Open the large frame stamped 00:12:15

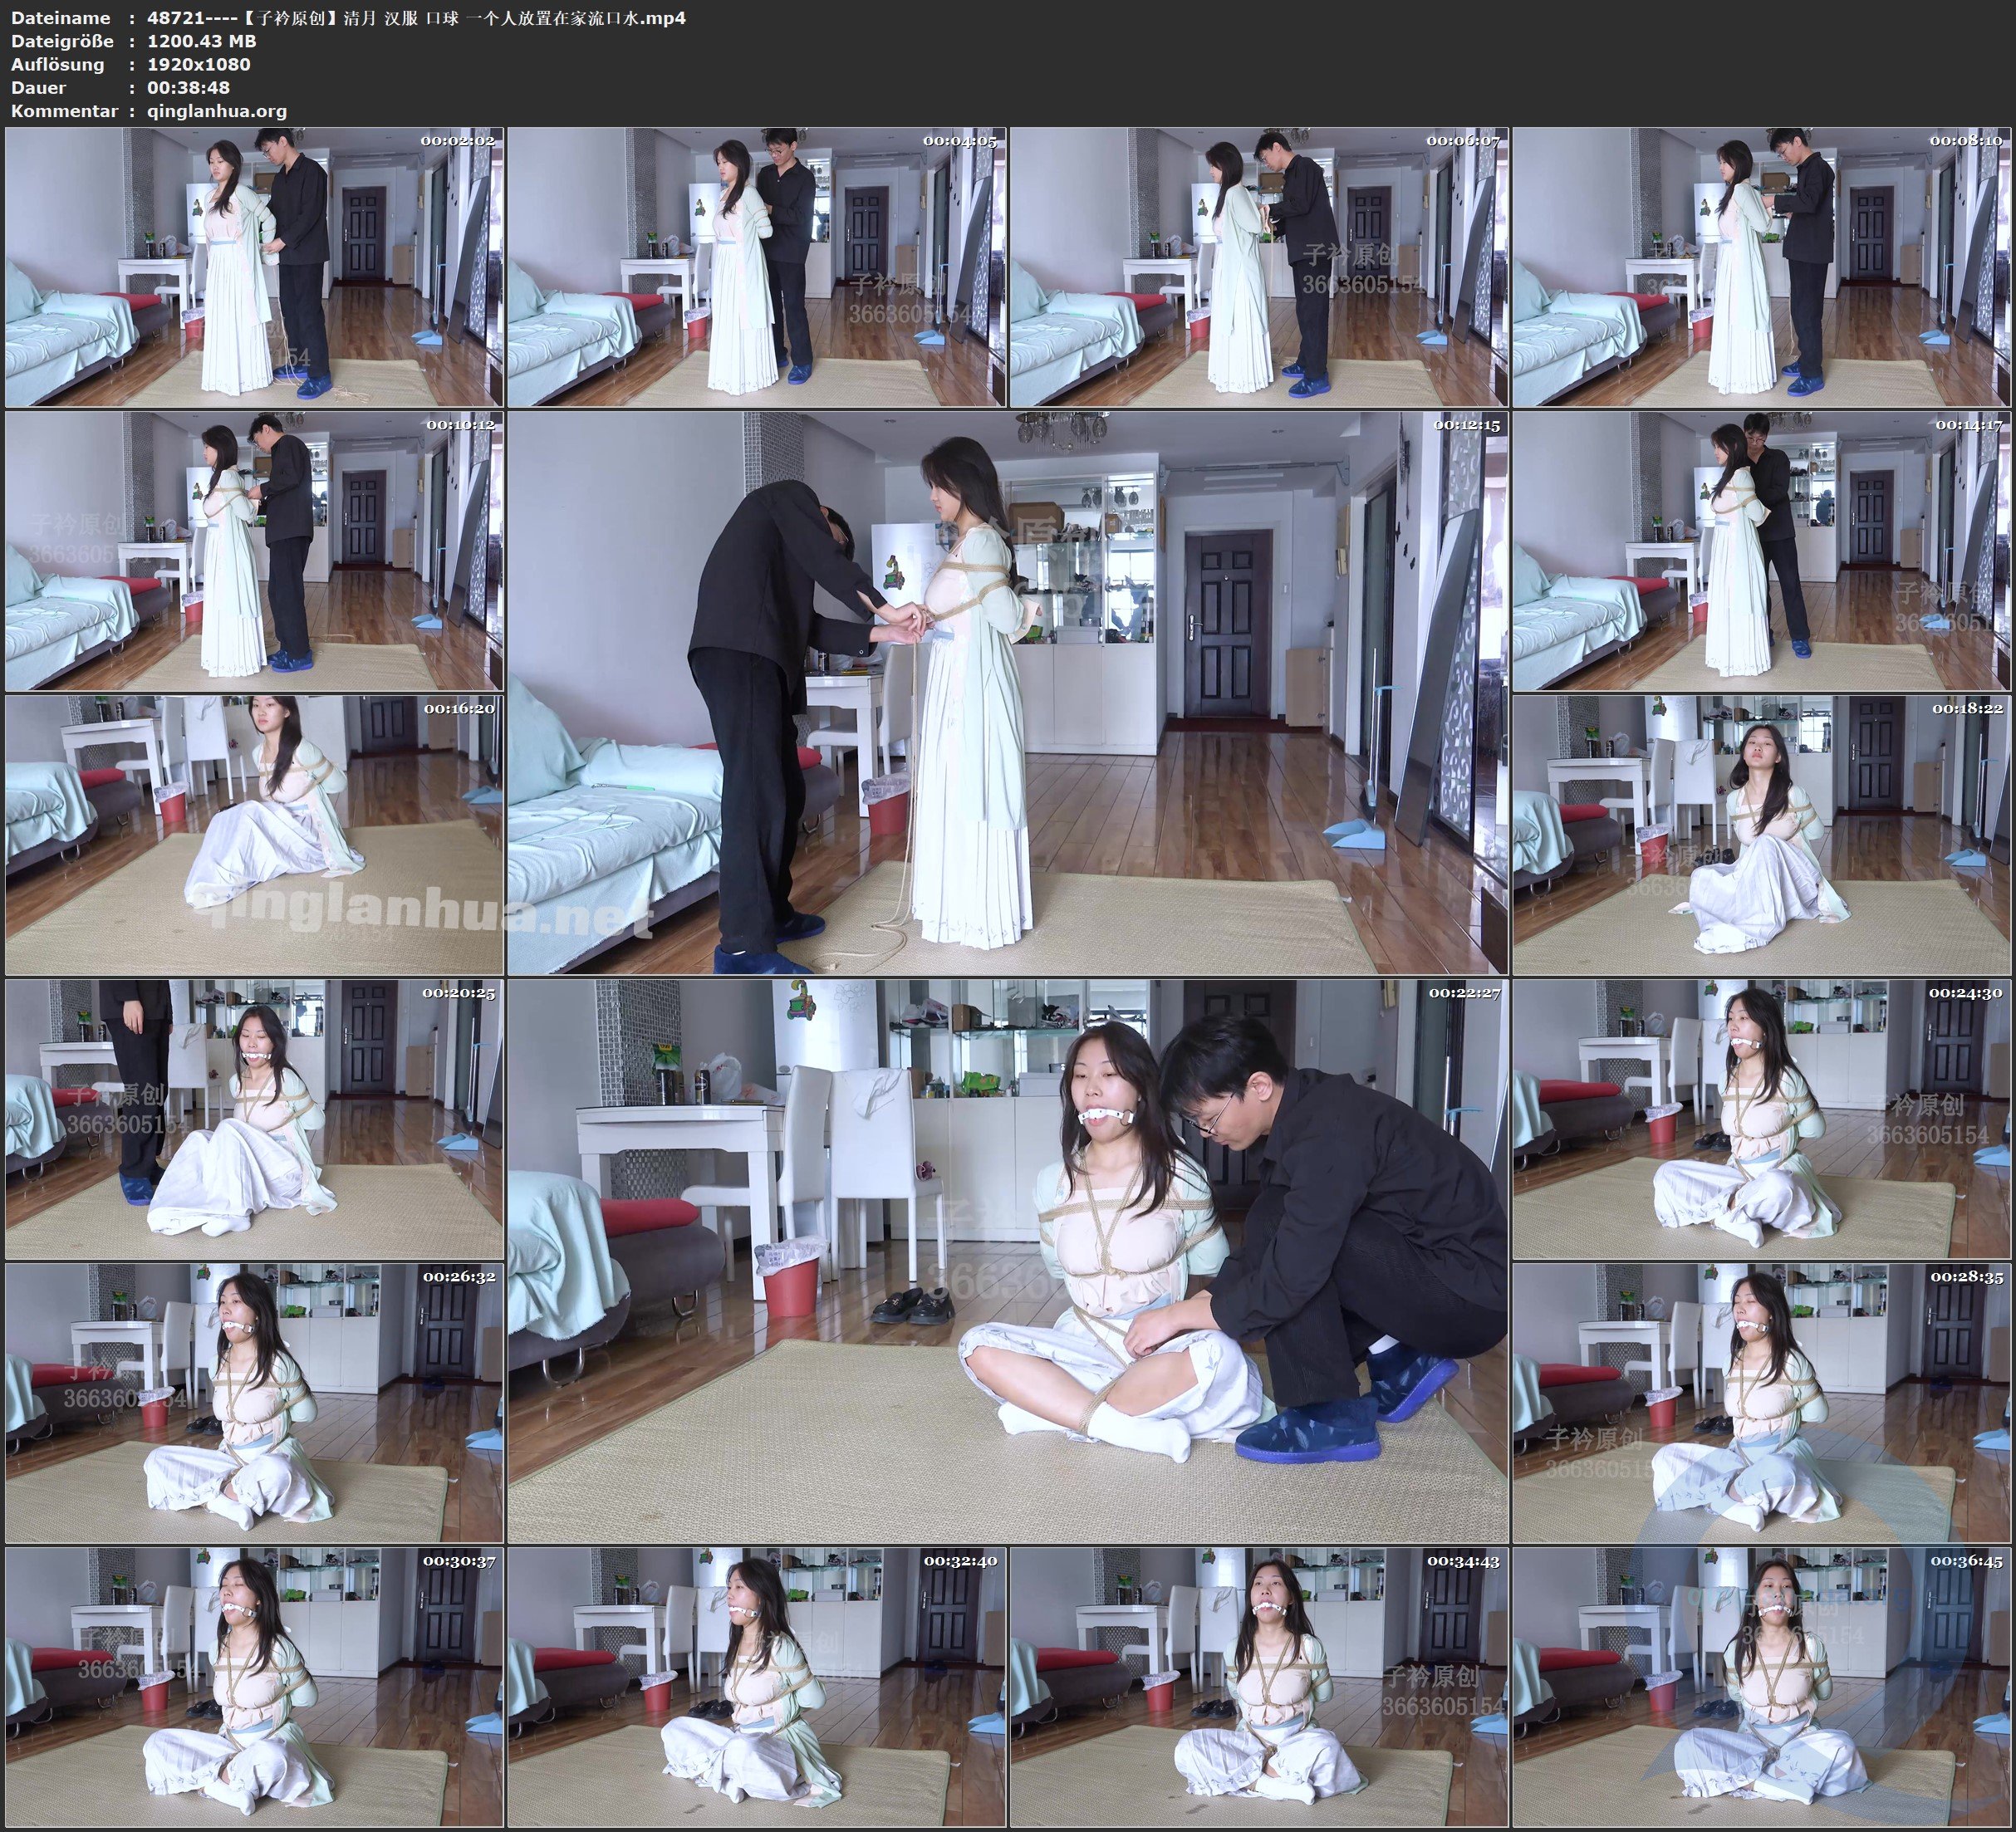coord(1007,693)
